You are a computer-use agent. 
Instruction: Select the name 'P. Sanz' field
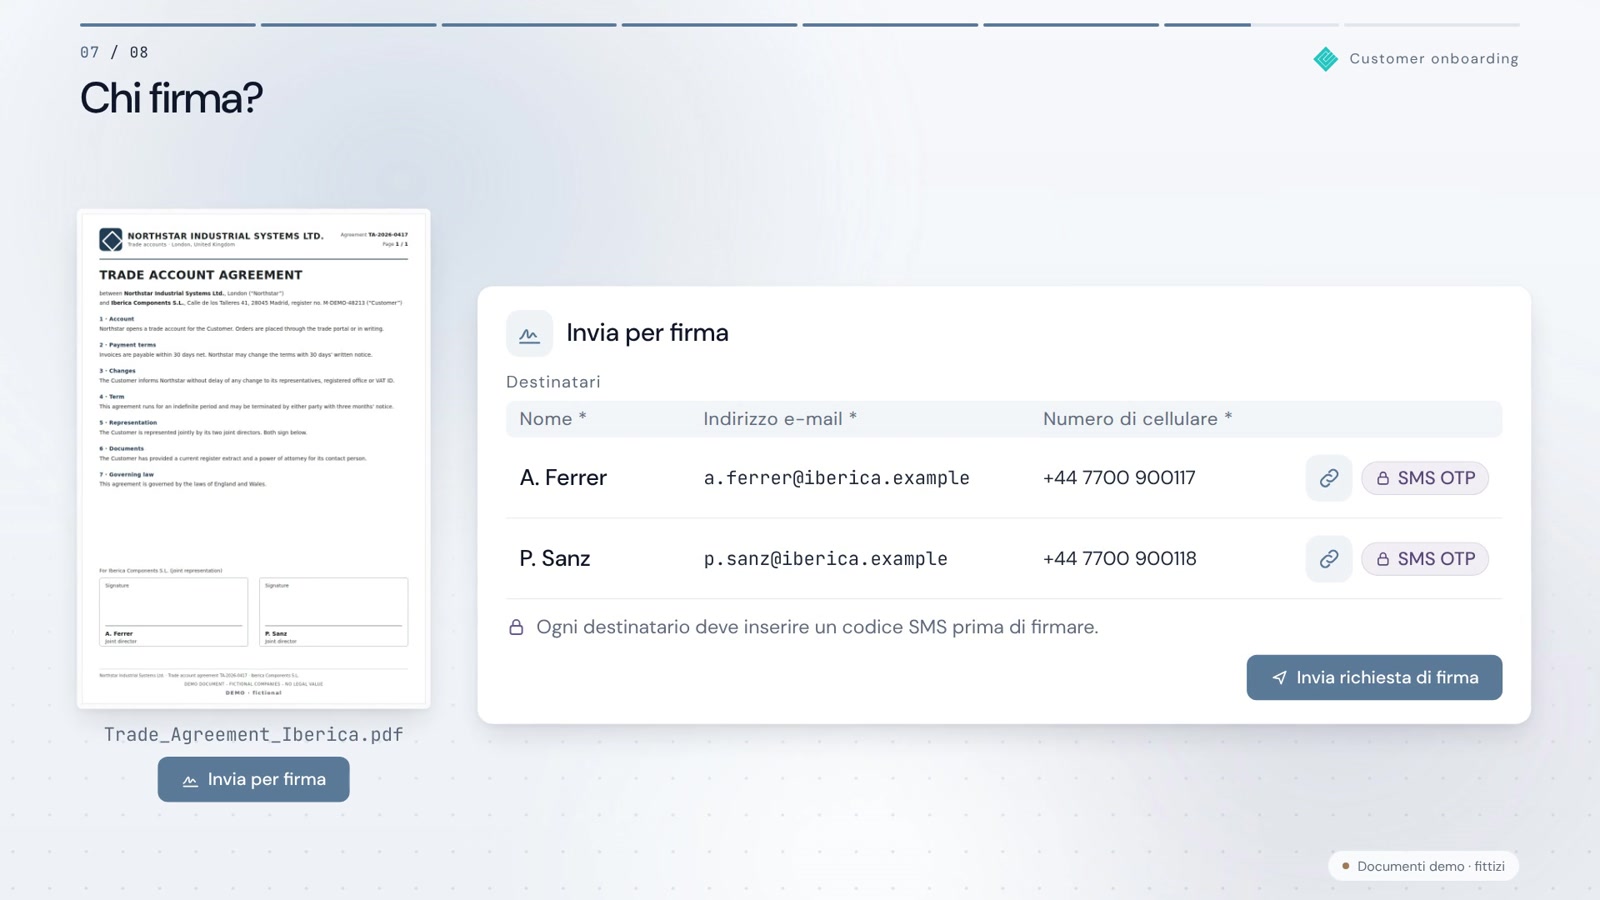coord(555,559)
